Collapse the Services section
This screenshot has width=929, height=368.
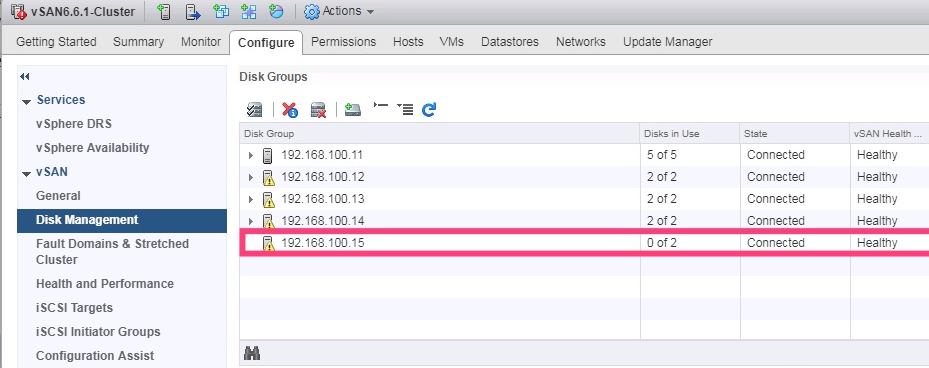pyautogui.click(x=26, y=101)
